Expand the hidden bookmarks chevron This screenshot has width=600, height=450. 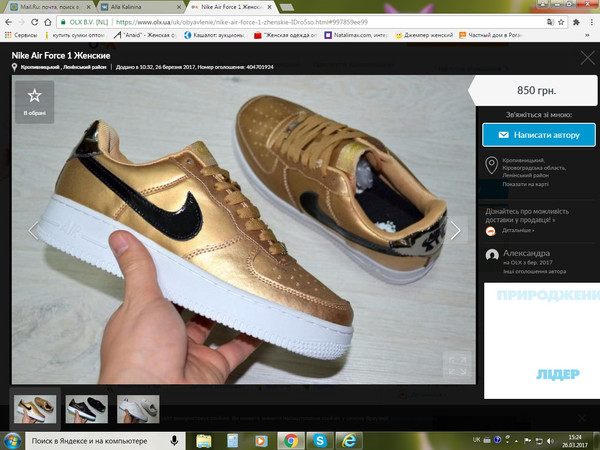pos(587,35)
